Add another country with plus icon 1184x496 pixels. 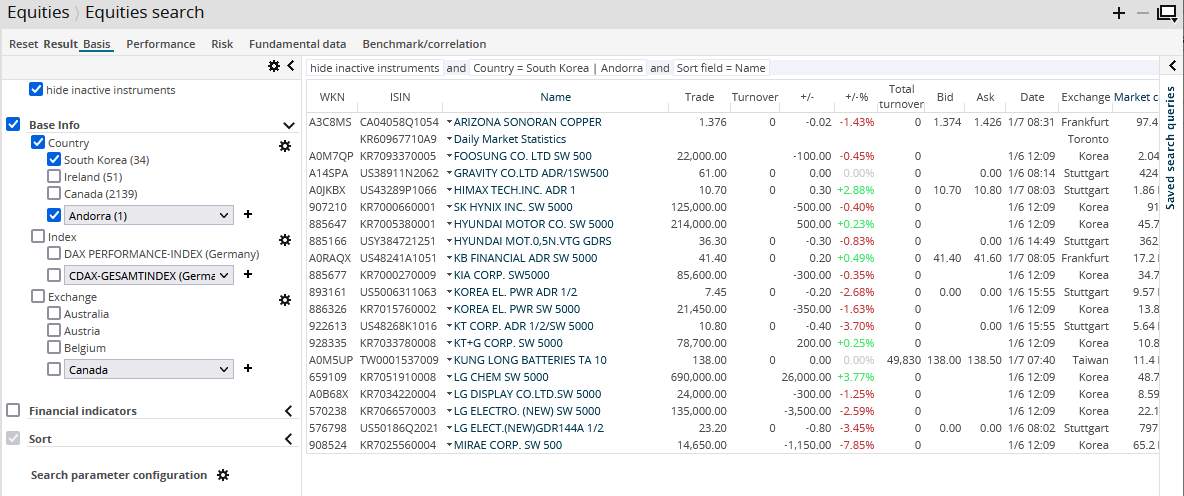pyautogui.click(x=248, y=214)
